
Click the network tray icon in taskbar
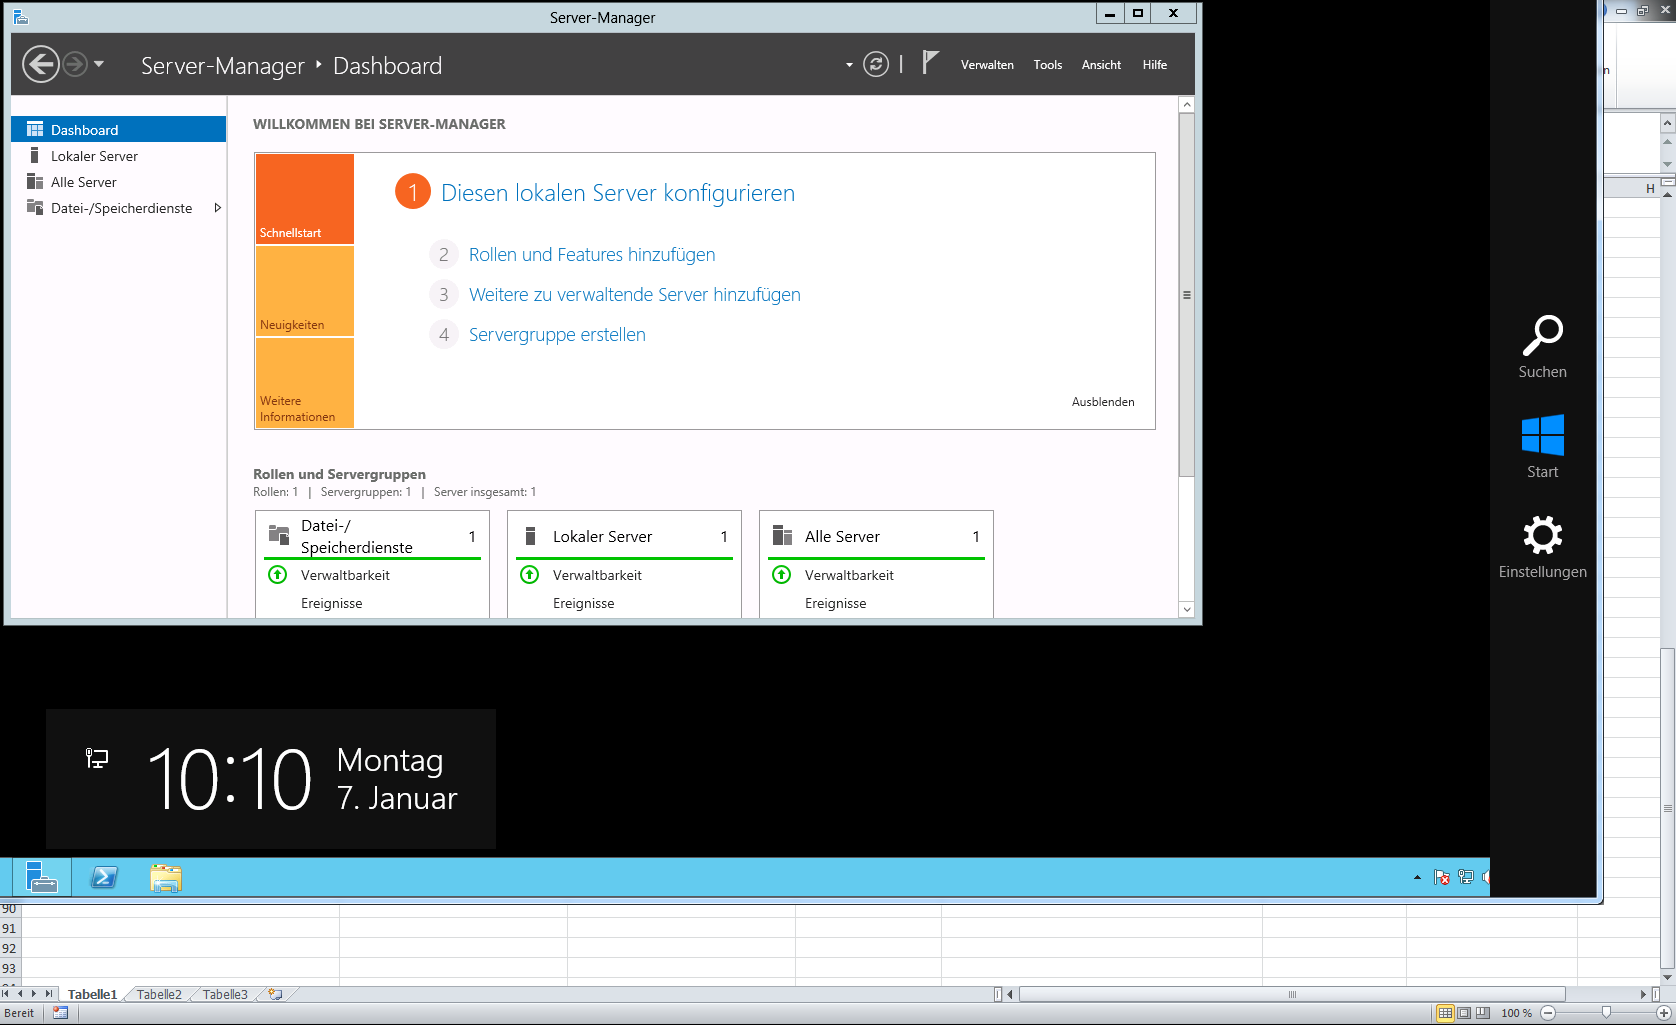1466,877
